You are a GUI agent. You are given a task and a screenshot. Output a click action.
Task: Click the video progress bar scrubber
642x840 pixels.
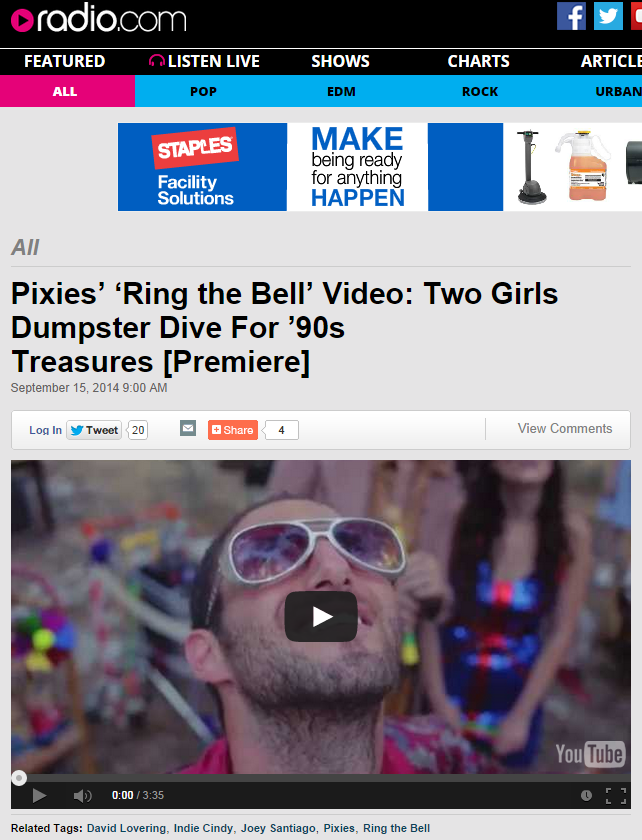(x=19, y=778)
